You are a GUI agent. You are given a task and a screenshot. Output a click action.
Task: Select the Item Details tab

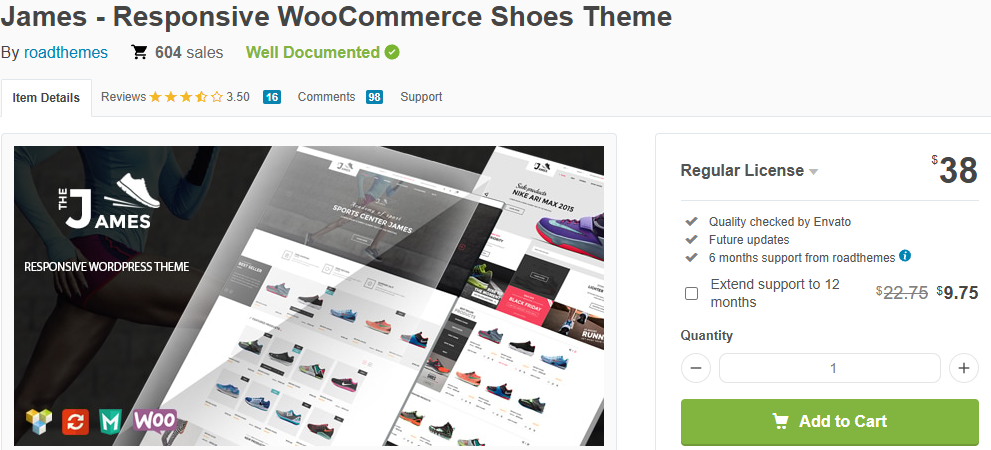pyautogui.click(x=46, y=98)
